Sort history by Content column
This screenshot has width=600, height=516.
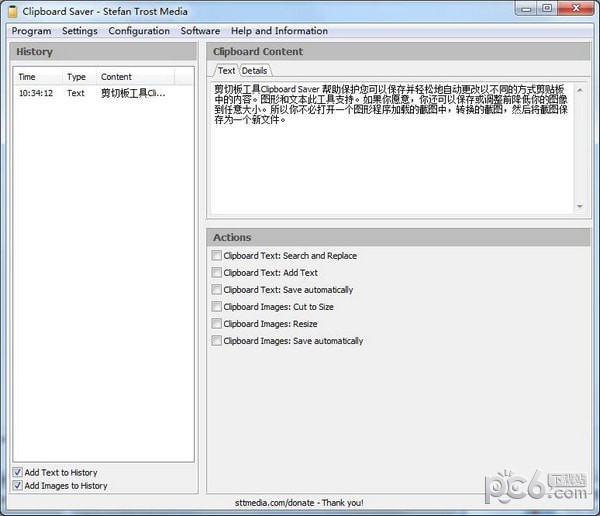coord(135,77)
